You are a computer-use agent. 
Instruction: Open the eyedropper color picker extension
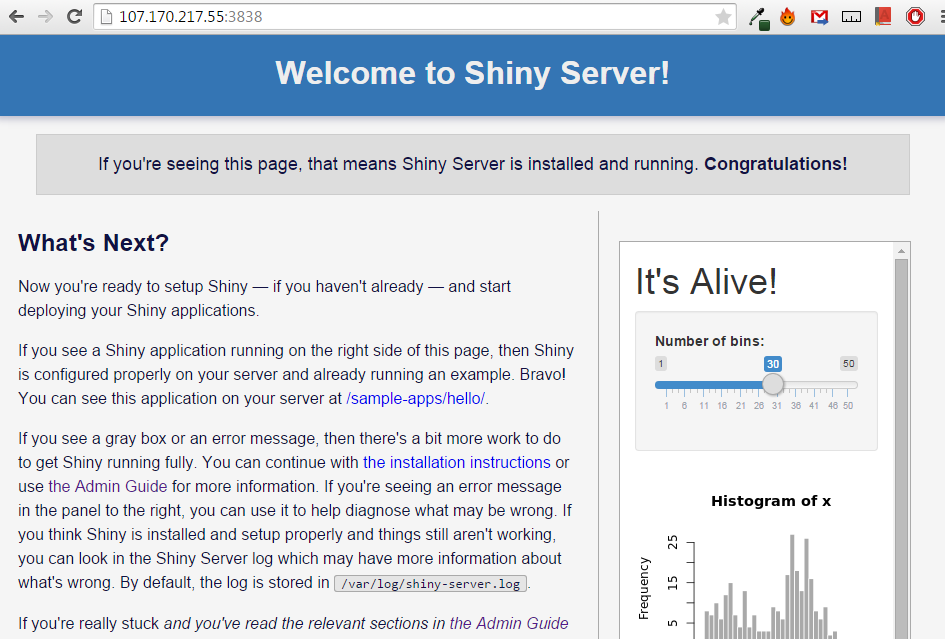pyautogui.click(x=759, y=17)
